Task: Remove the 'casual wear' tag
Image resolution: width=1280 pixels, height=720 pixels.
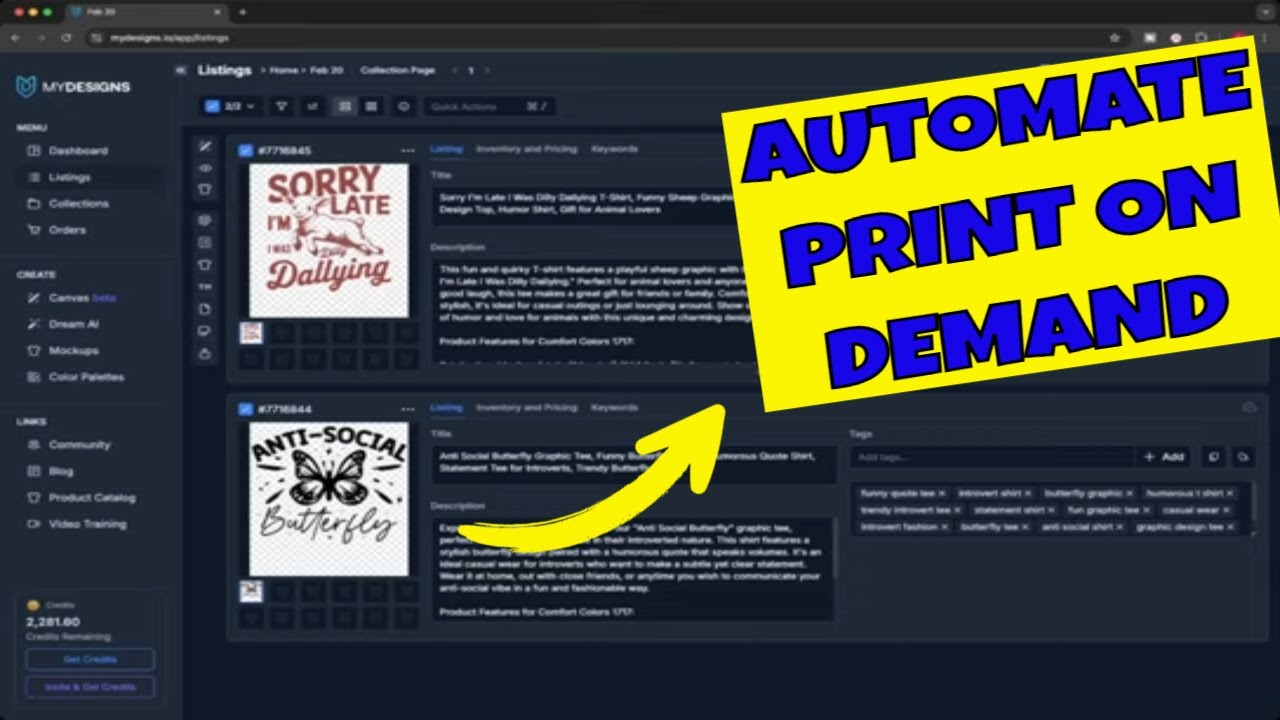Action: click(1227, 510)
